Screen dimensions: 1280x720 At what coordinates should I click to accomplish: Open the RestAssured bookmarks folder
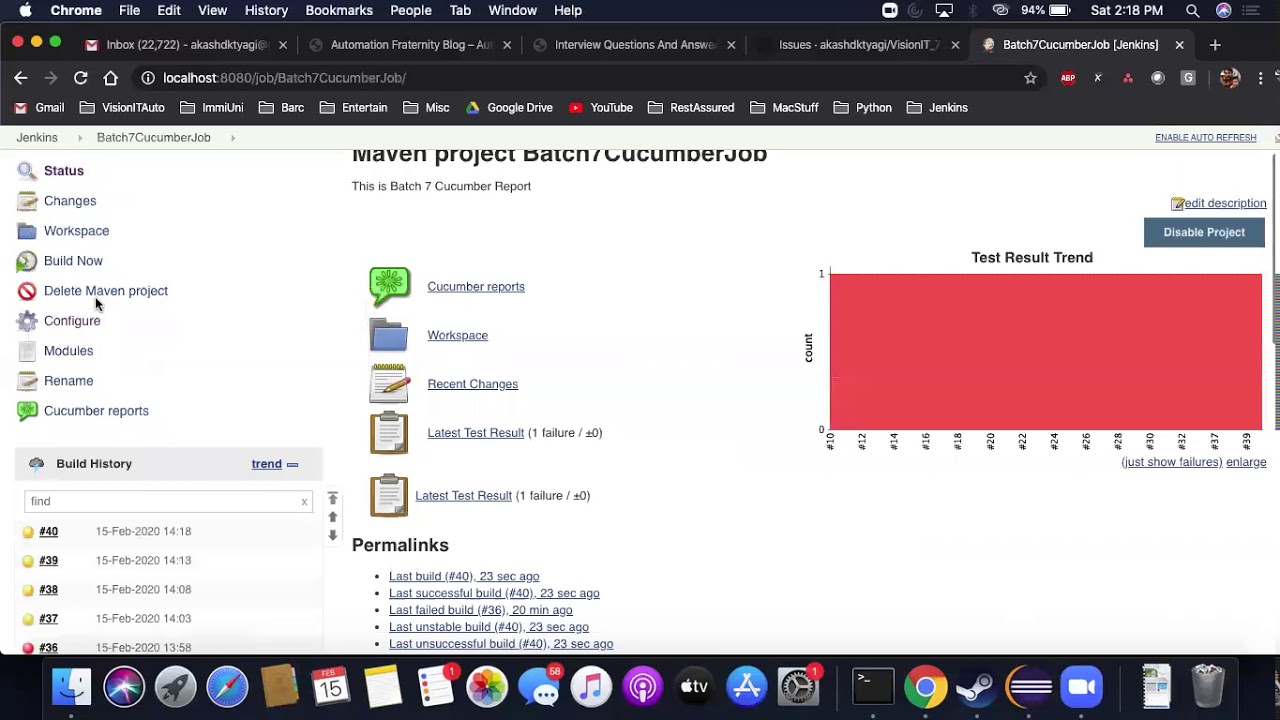[x=690, y=108]
